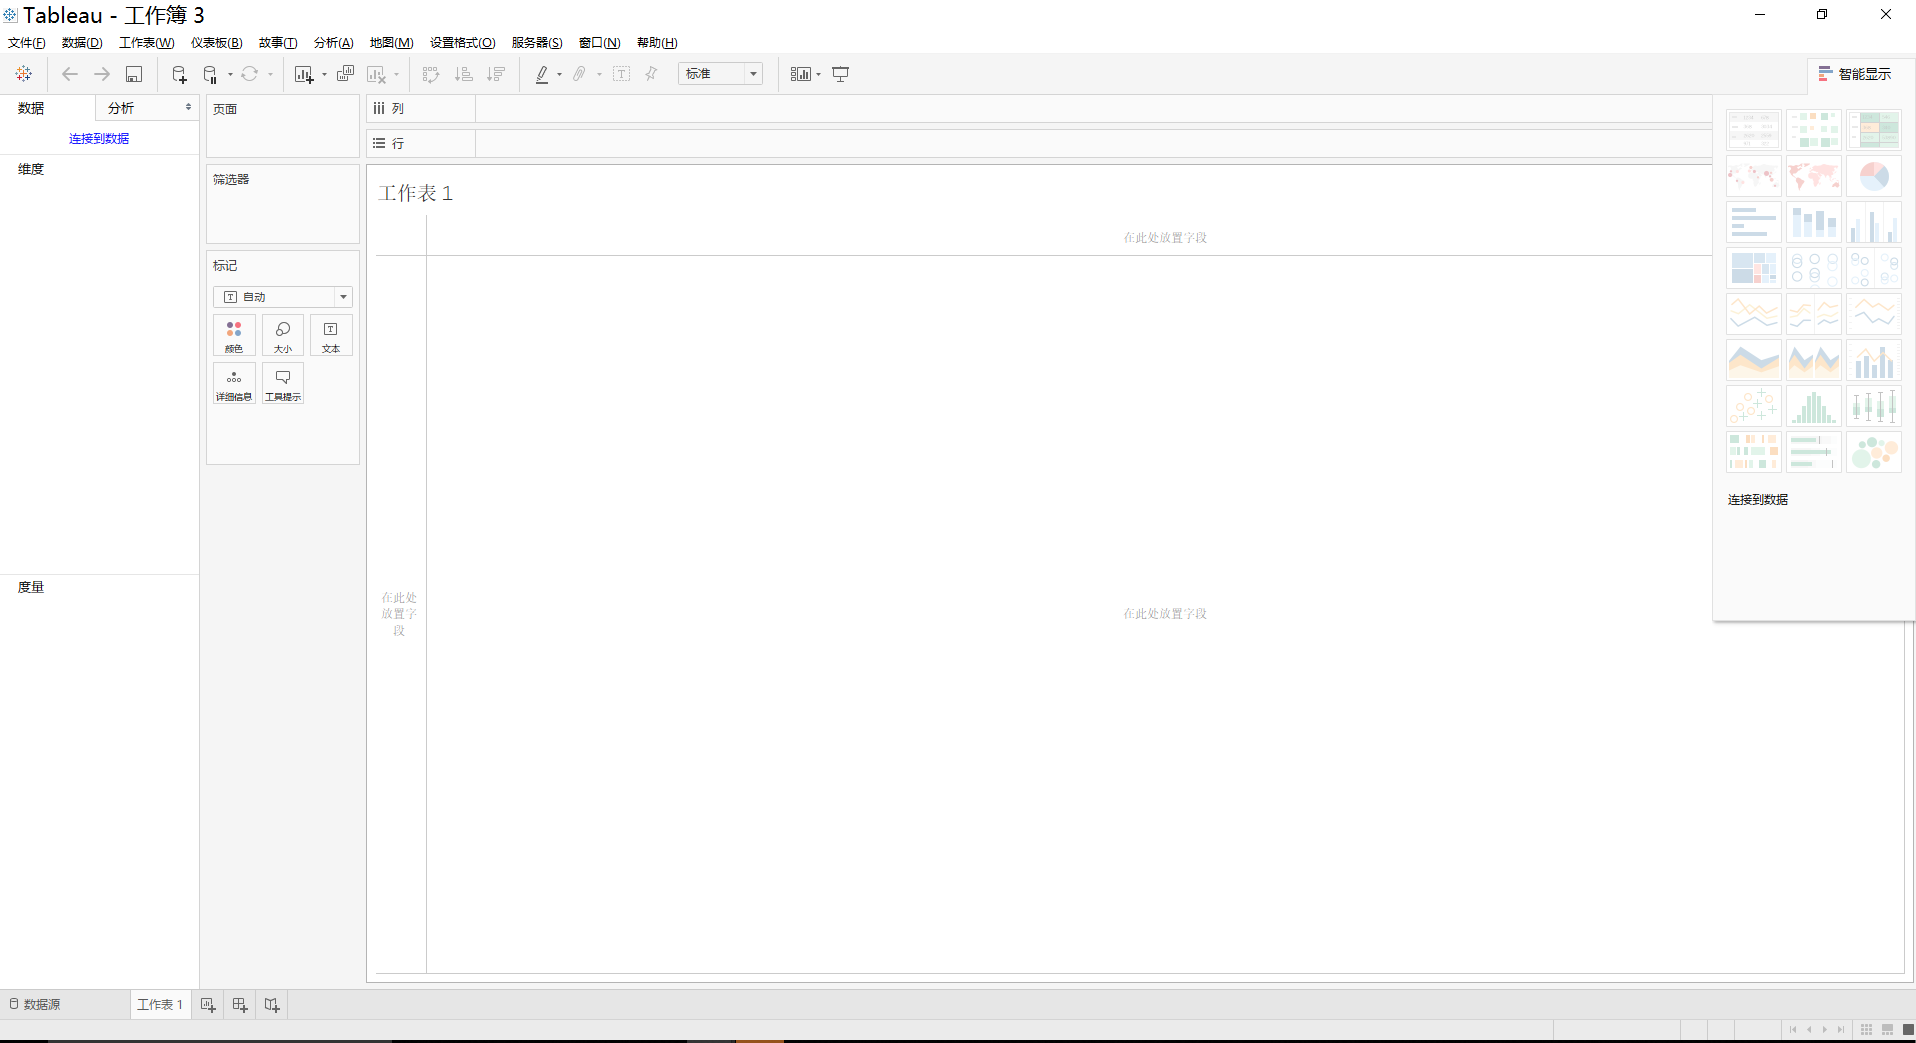Click the 工作表 1 worksheet title

tap(416, 193)
